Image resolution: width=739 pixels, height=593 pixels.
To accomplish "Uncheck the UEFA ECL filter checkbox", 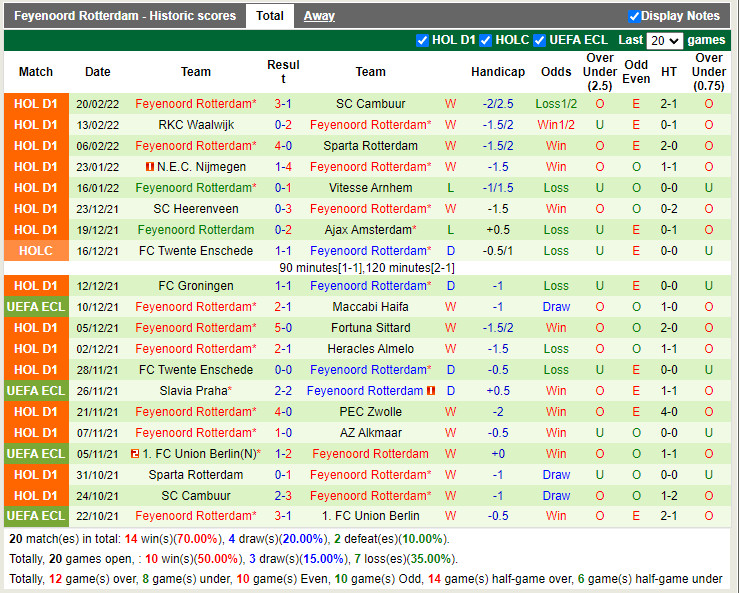I will coord(540,41).
